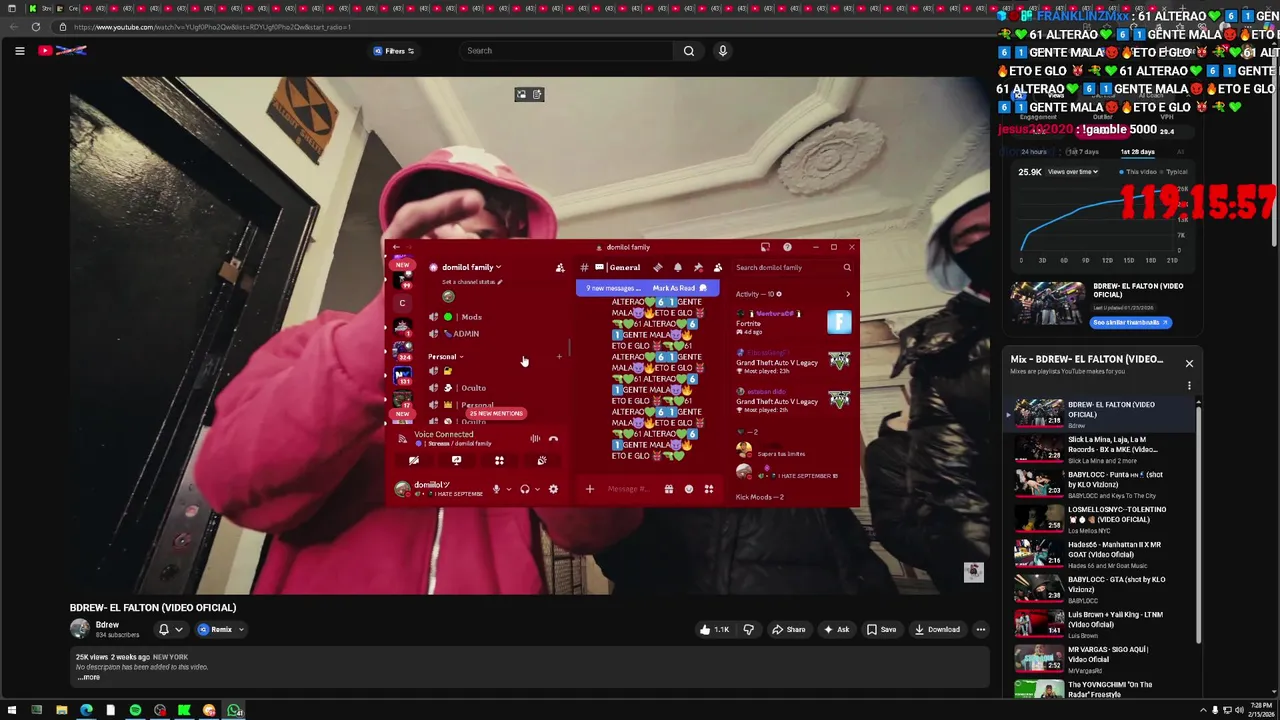
Task: Open Discord message attachment plus button
Action: pyautogui.click(x=589, y=489)
